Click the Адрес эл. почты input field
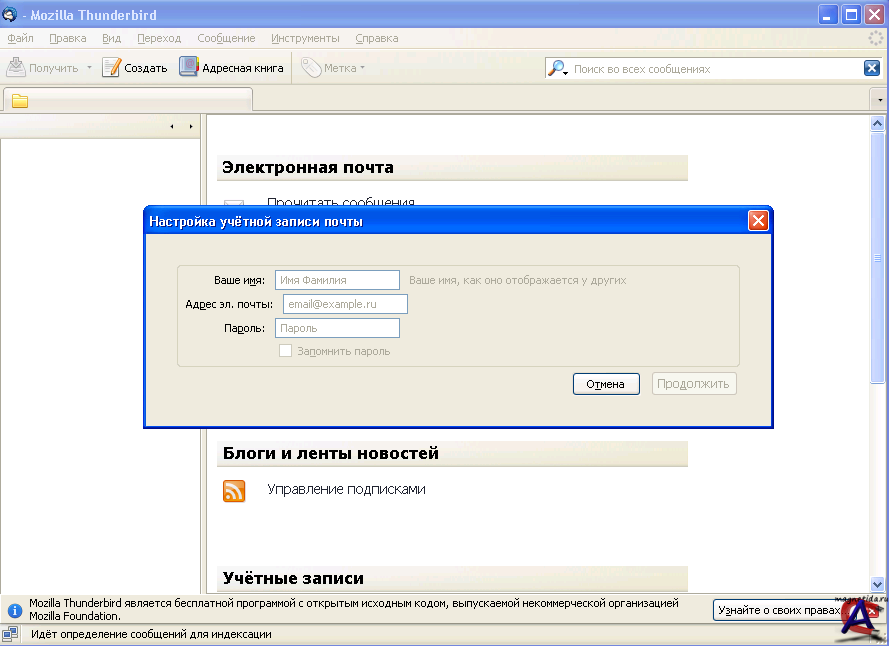The width and height of the screenshot is (889, 646). pos(345,304)
